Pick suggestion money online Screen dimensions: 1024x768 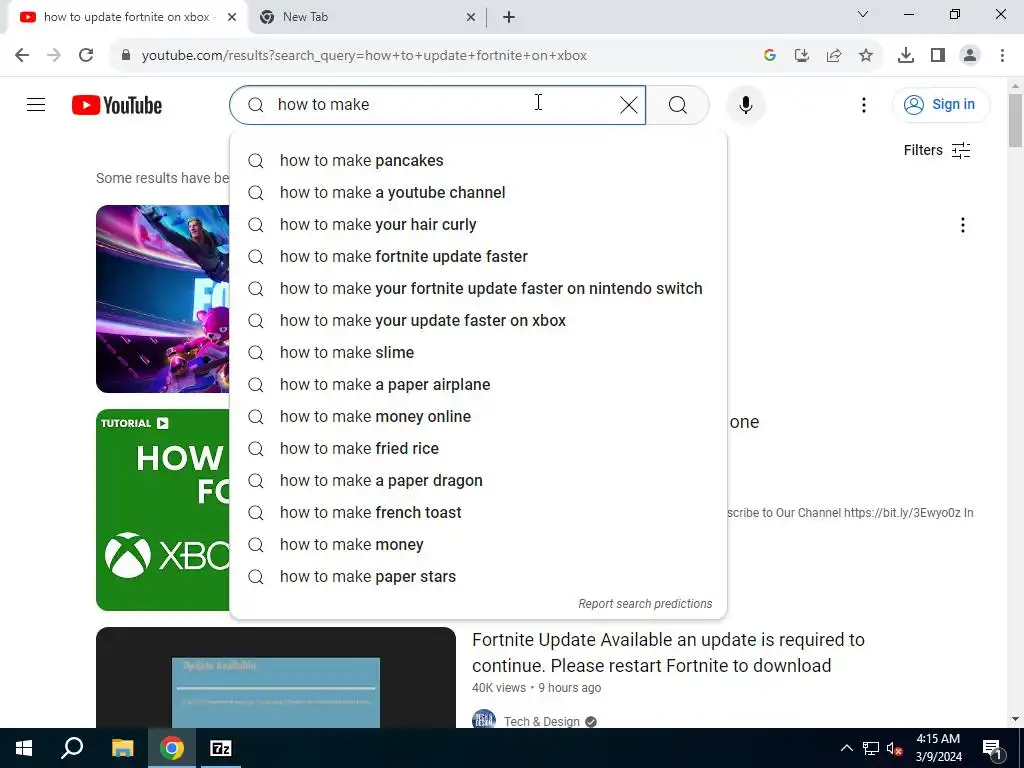pyautogui.click(x=478, y=417)
